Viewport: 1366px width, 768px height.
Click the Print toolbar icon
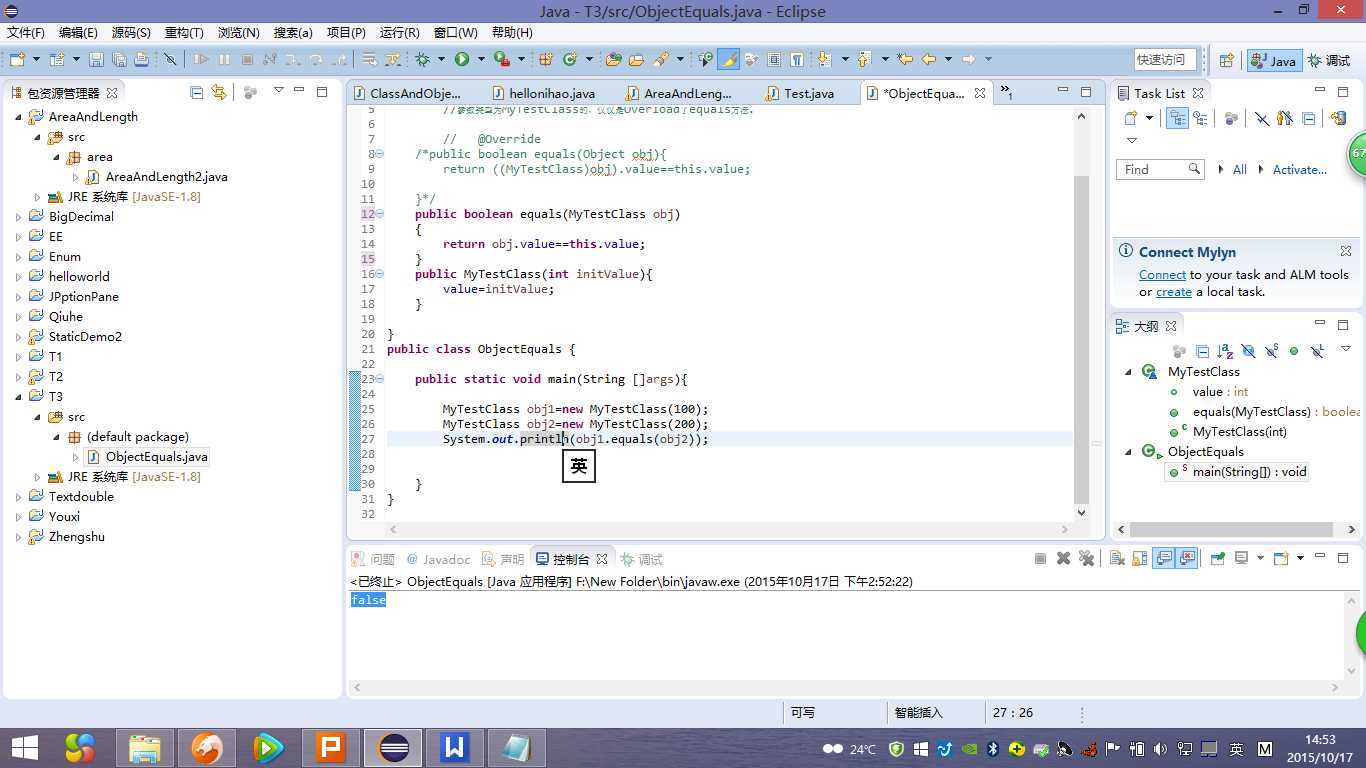141,60
